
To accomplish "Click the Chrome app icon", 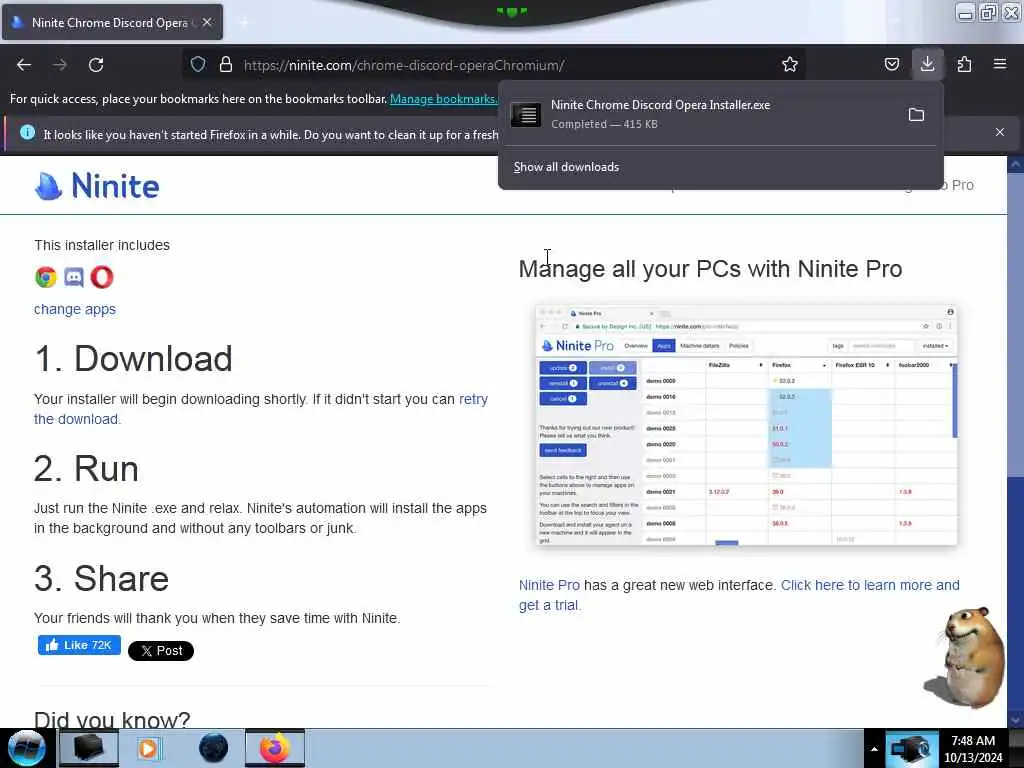I will point(46,278).
